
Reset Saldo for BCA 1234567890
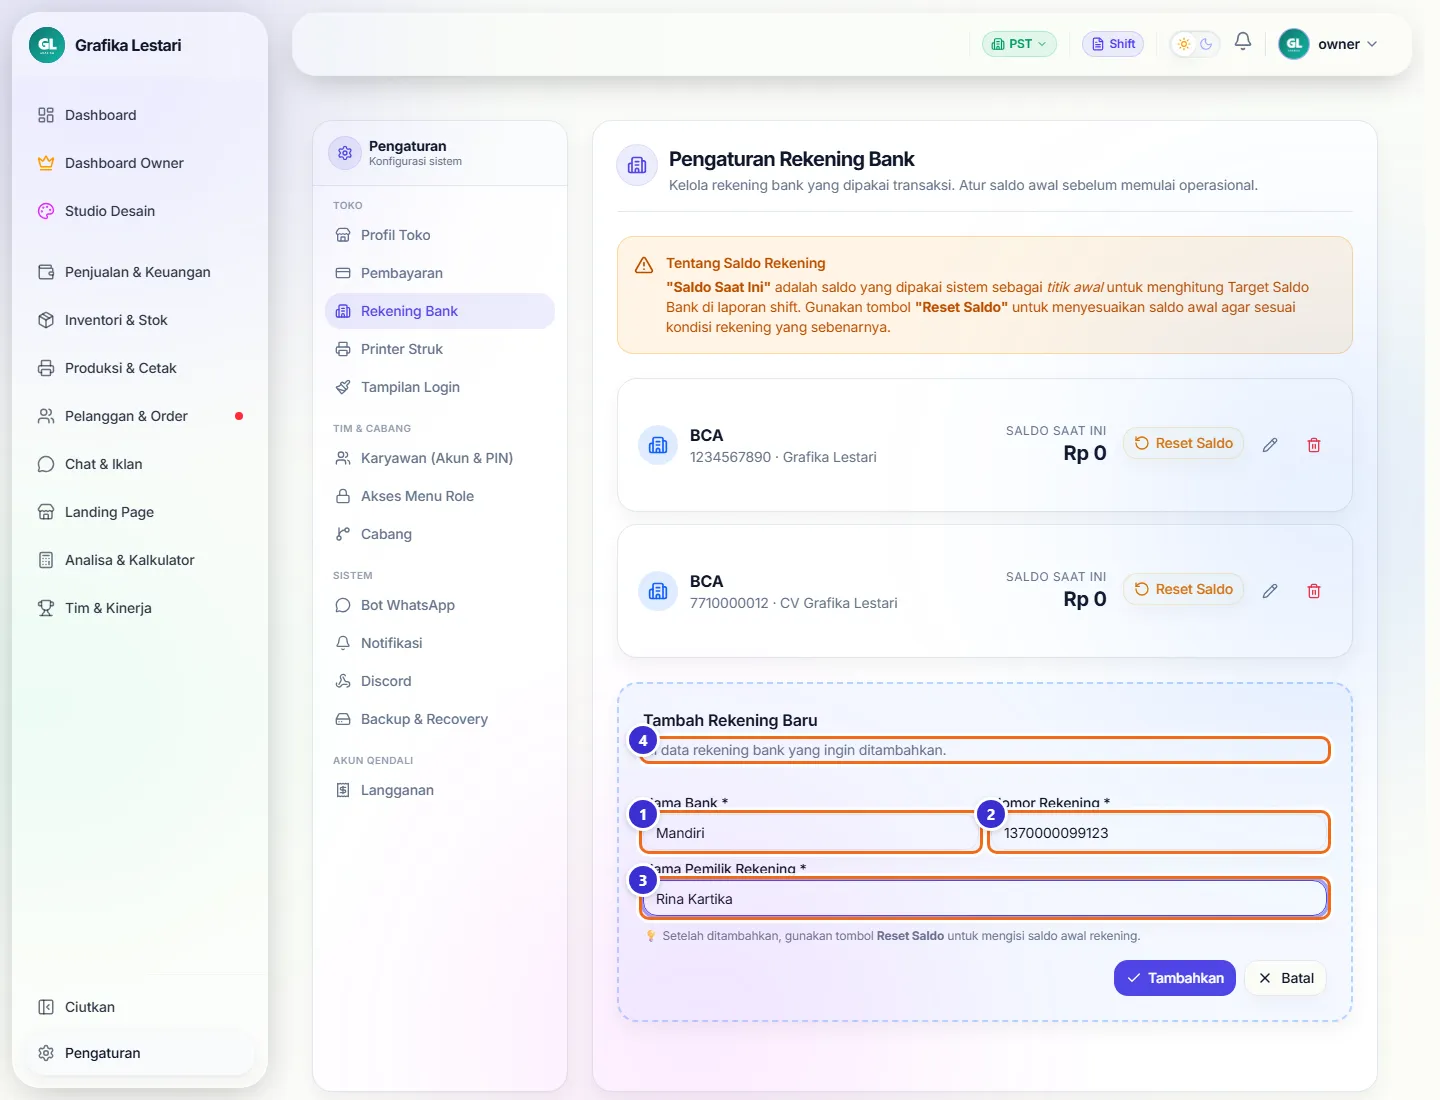click(1183, 443)
